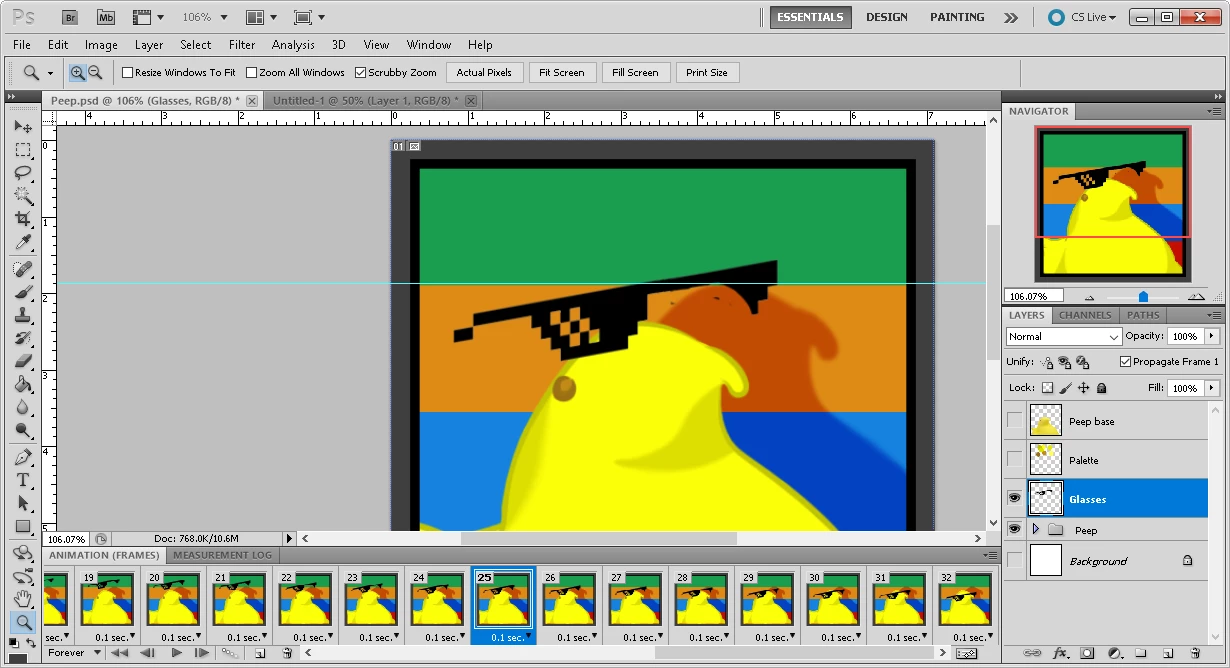The height and width of the screenshot is (668, 1230).
Task: Switch to the Measurement Log tab
Action: pyautogui.click(x=223, y=555)
